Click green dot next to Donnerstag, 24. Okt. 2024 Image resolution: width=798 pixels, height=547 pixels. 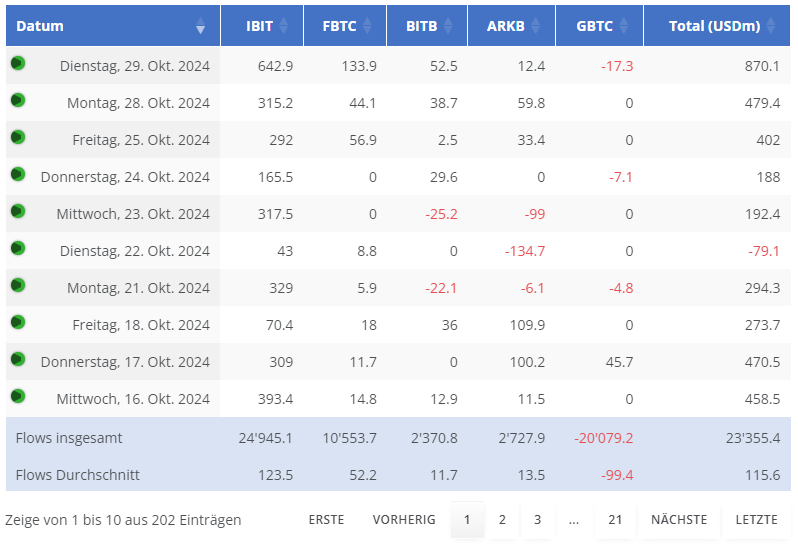pos(18,174)
